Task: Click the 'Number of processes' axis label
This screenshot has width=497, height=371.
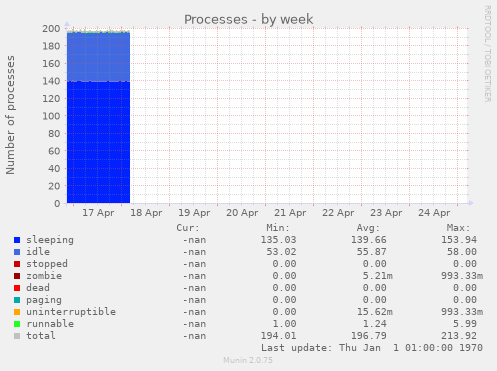Action: tap(10, 115)
